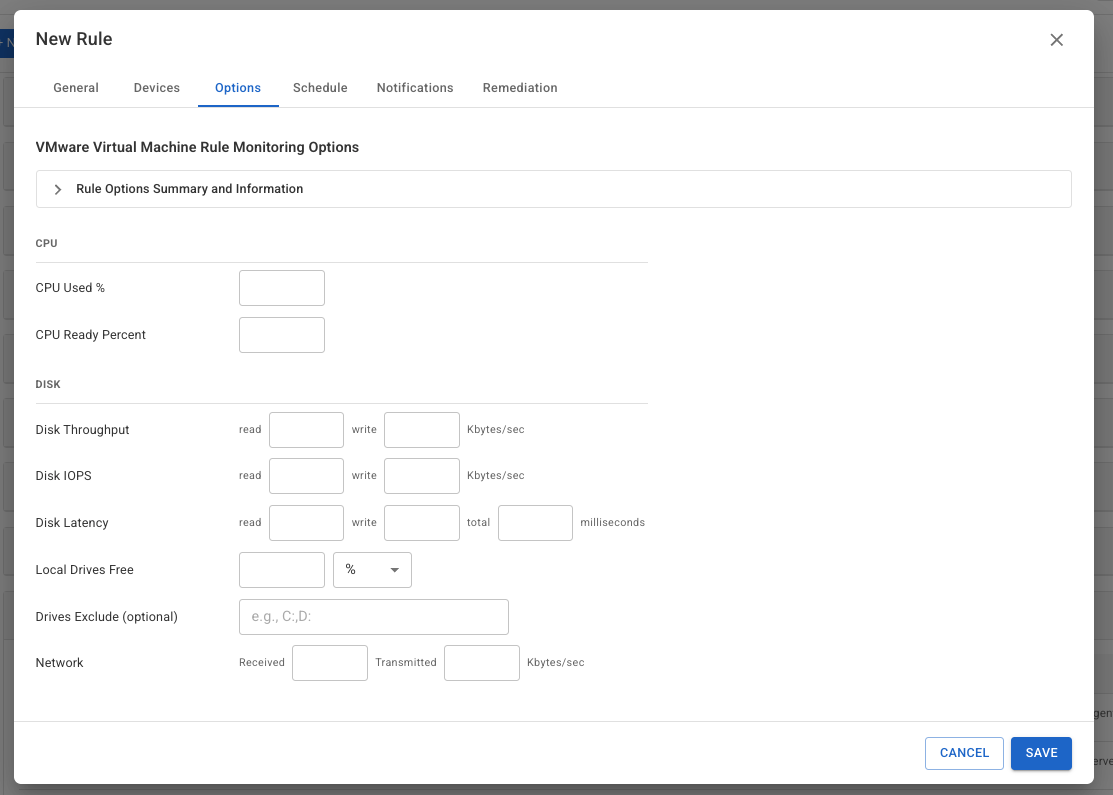
Task: Focus the Disk Latency write field
Action: [422, 523]
